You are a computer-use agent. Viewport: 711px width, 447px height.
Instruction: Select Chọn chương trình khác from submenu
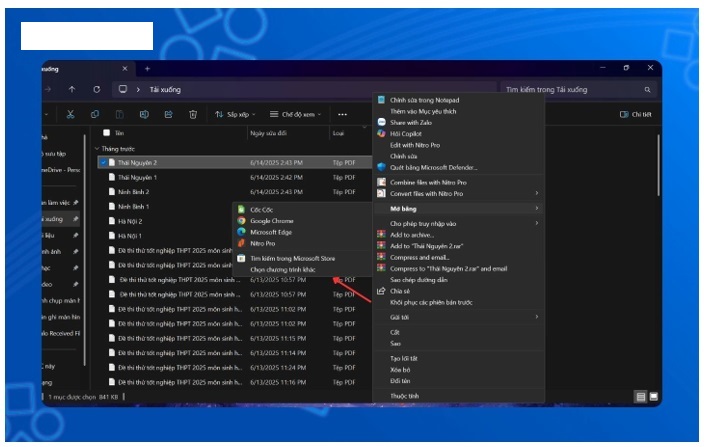(x=283, y=269)
